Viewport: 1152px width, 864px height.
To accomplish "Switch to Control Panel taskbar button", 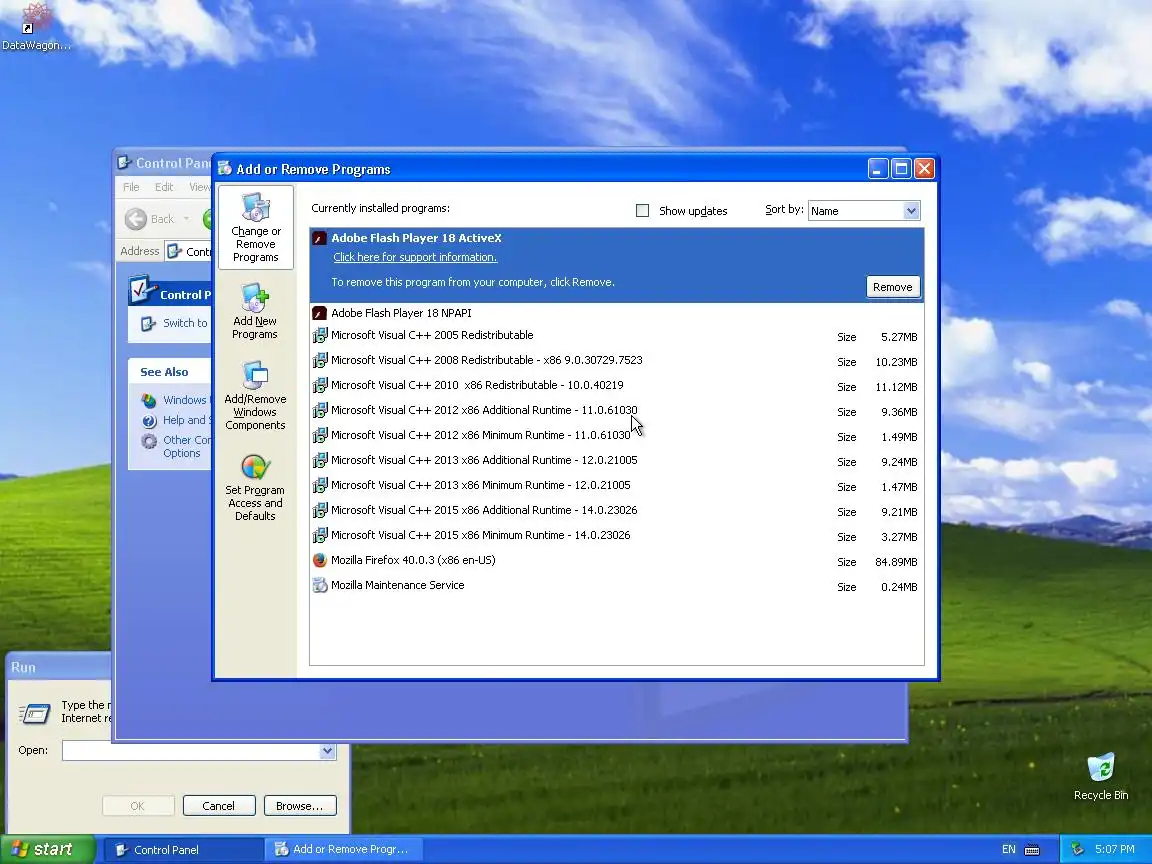I will [183, 849].
